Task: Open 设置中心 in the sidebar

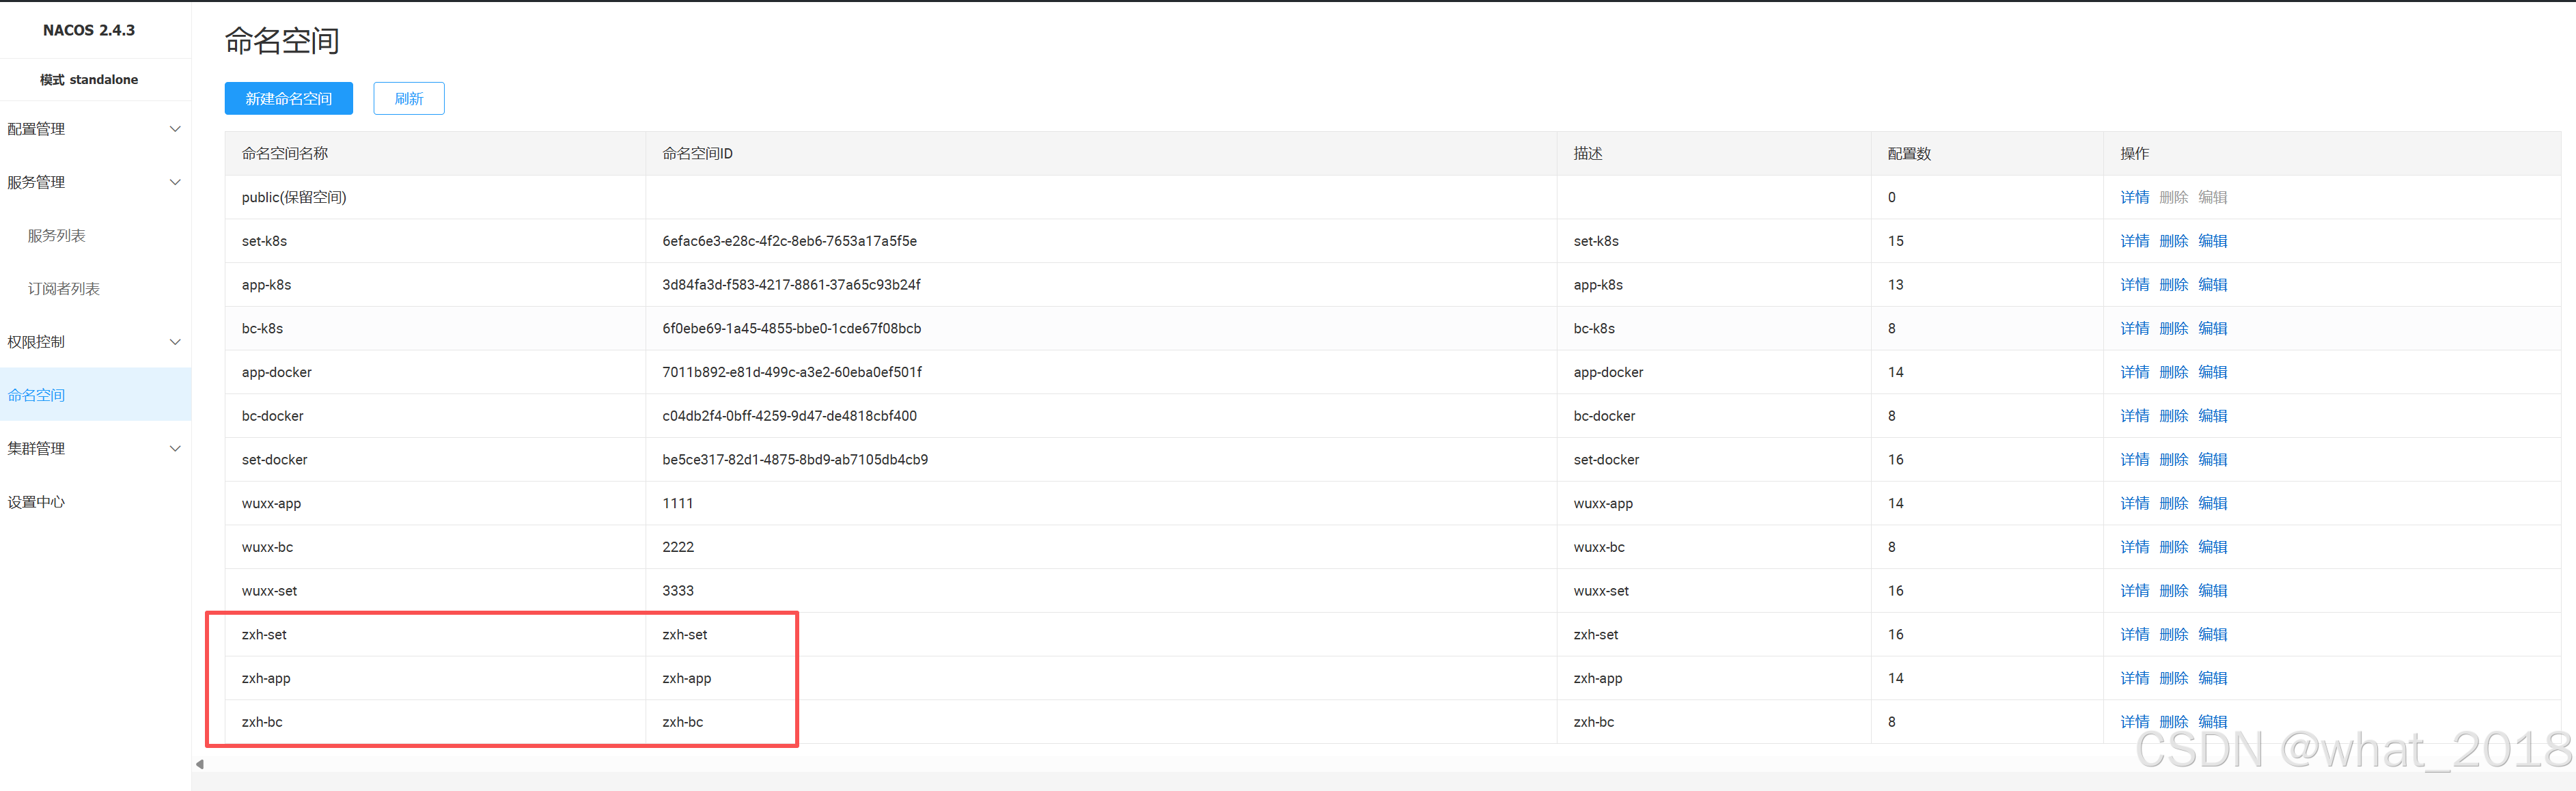Action: [x=36, y=502]
